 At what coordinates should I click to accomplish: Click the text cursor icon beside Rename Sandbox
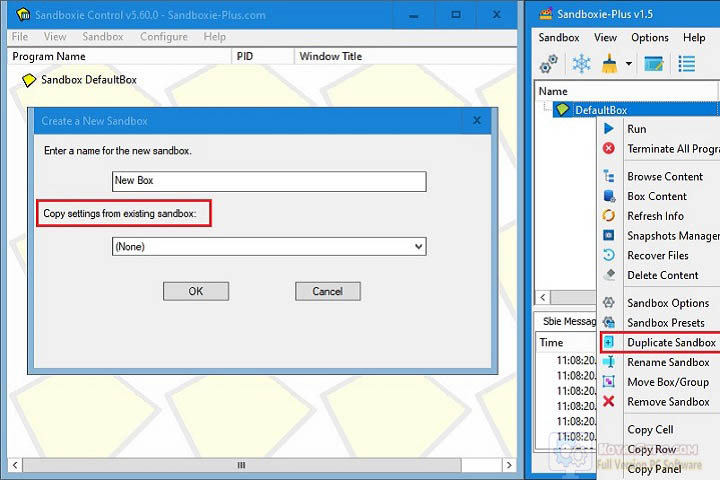tap(609, 362)
